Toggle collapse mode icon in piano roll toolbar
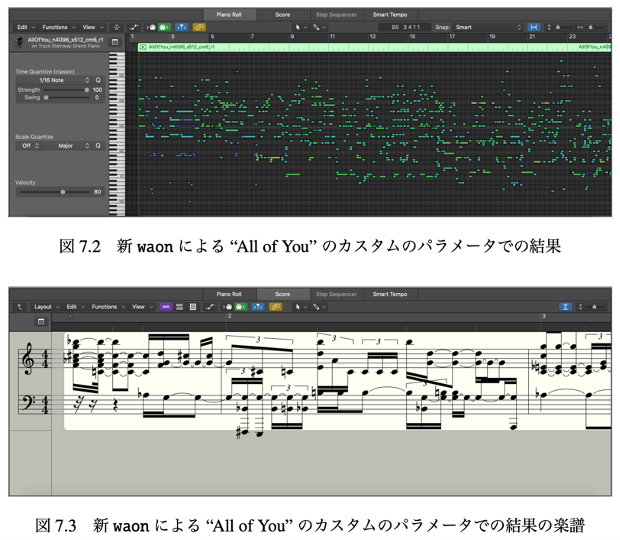This screenshot has height=540, width=620. tap(117, 27)
